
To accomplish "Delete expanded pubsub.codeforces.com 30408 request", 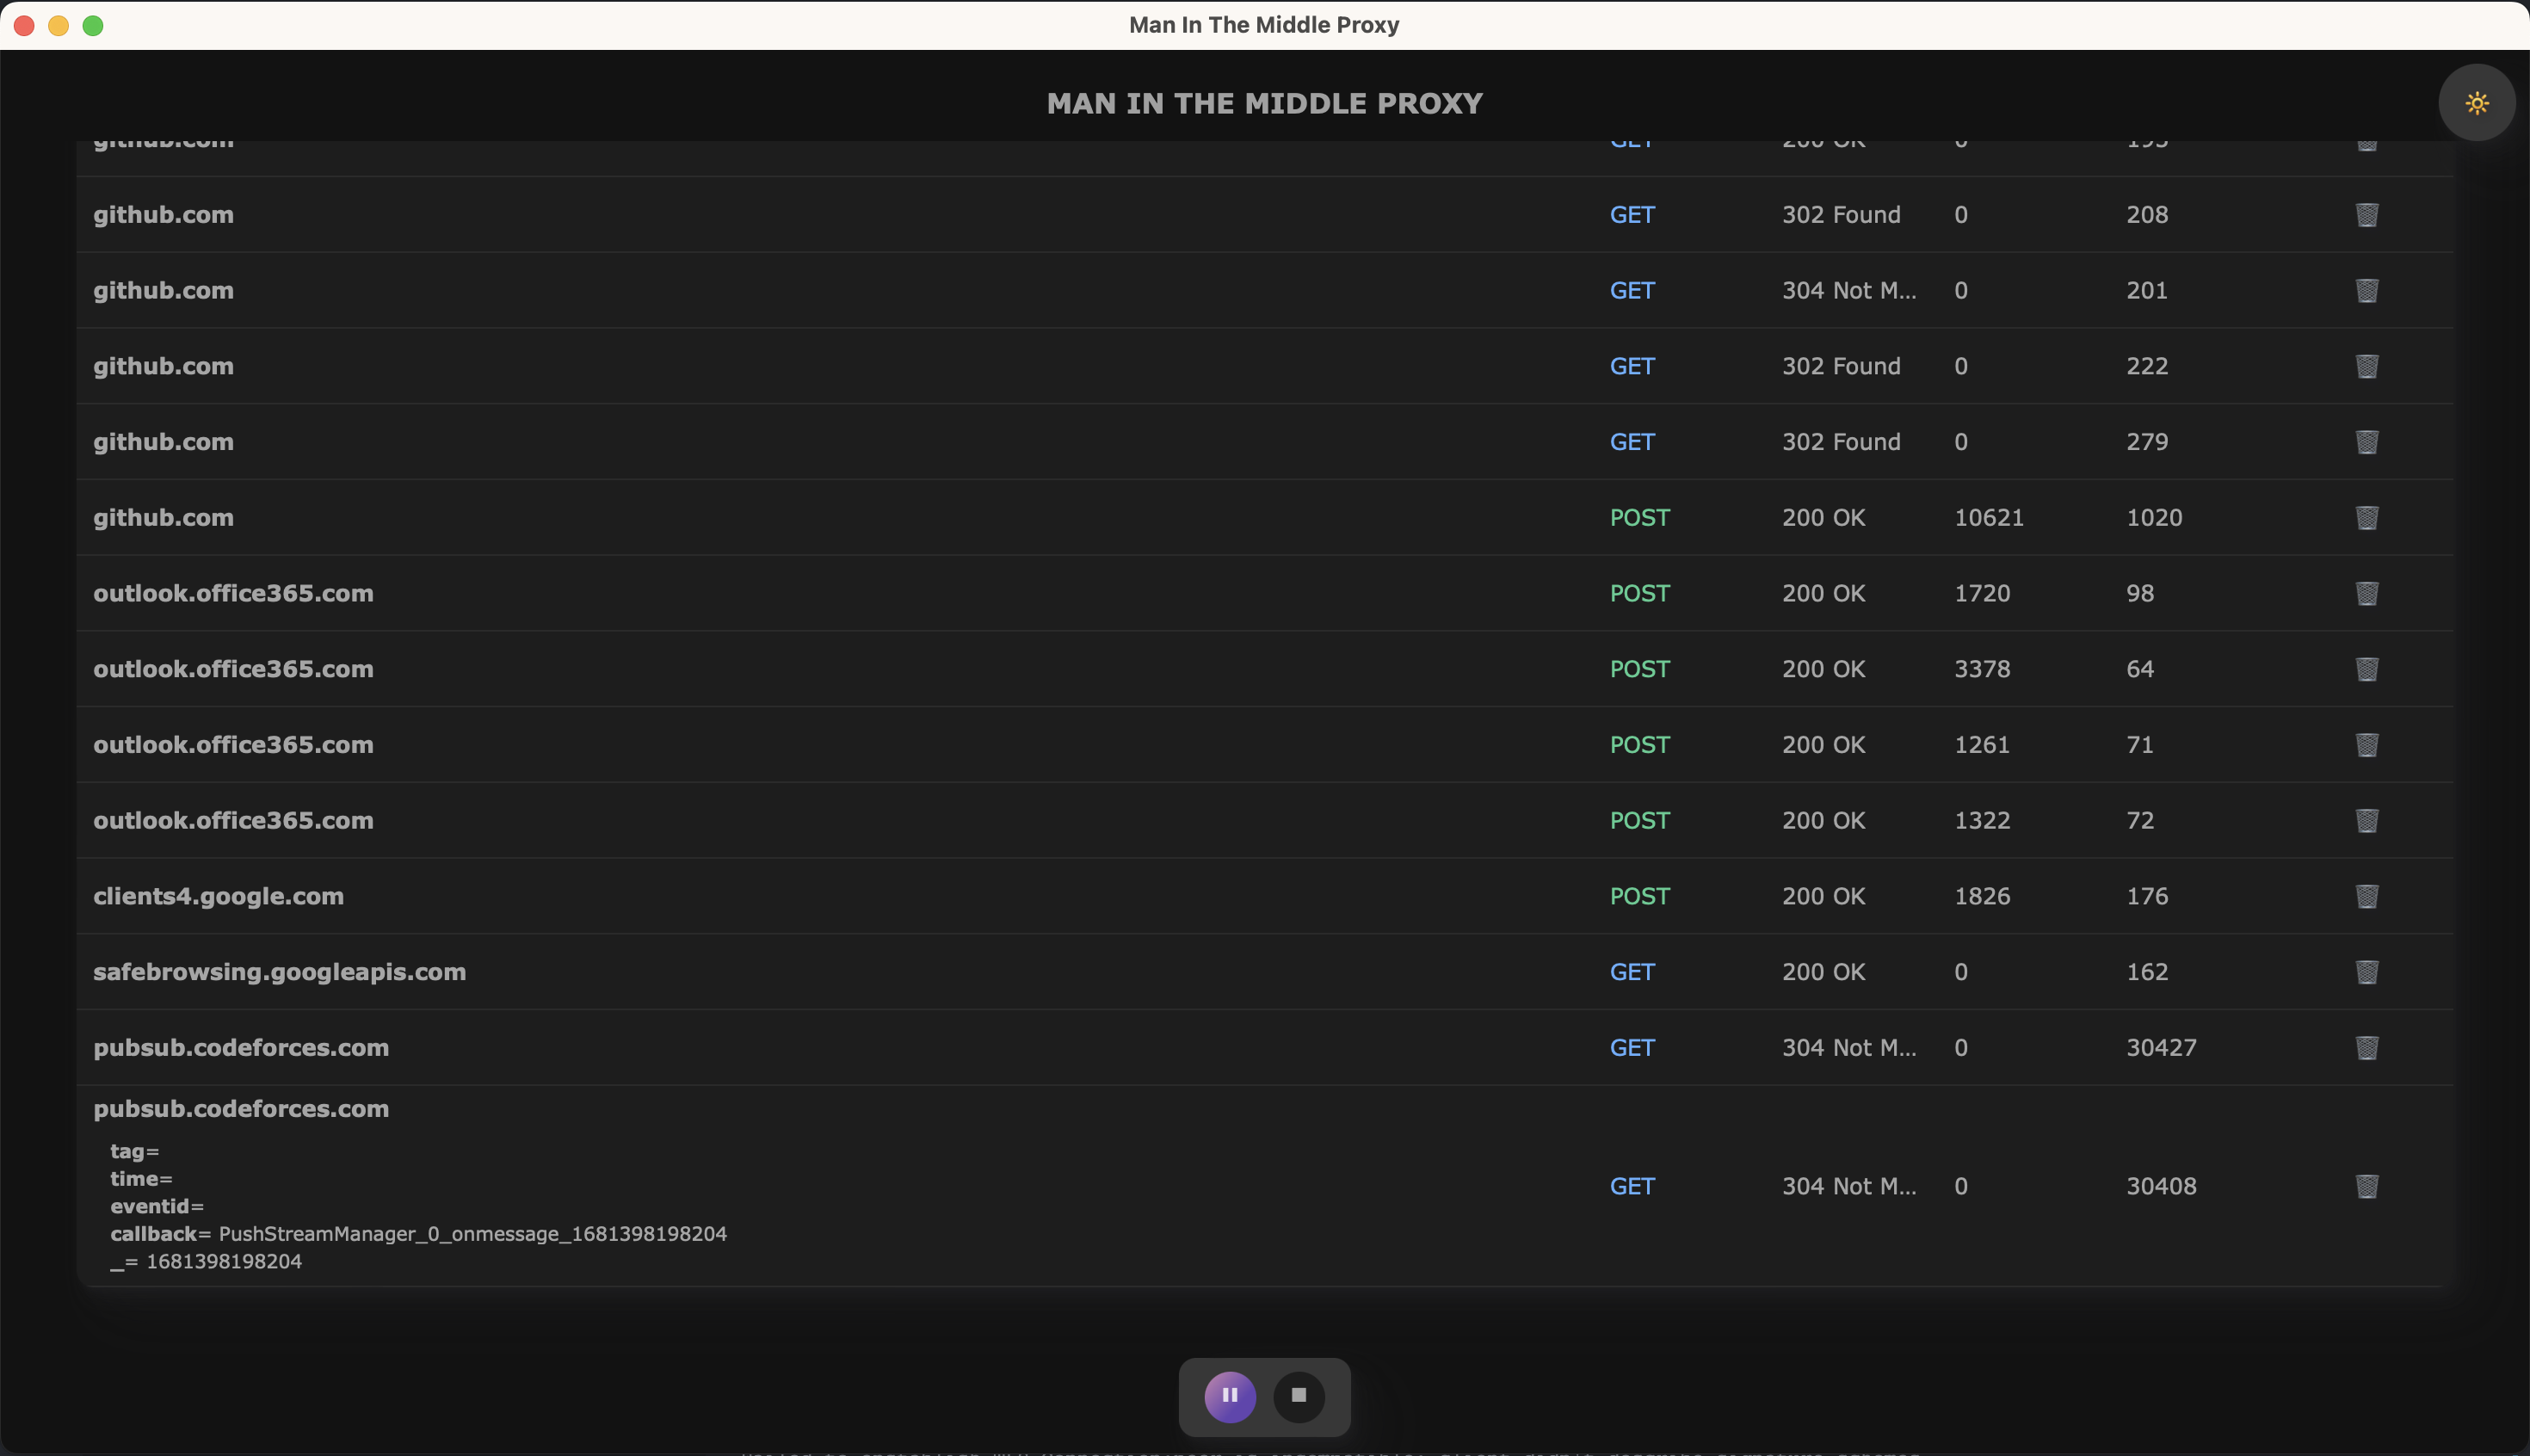I will click(2366, 1187).
